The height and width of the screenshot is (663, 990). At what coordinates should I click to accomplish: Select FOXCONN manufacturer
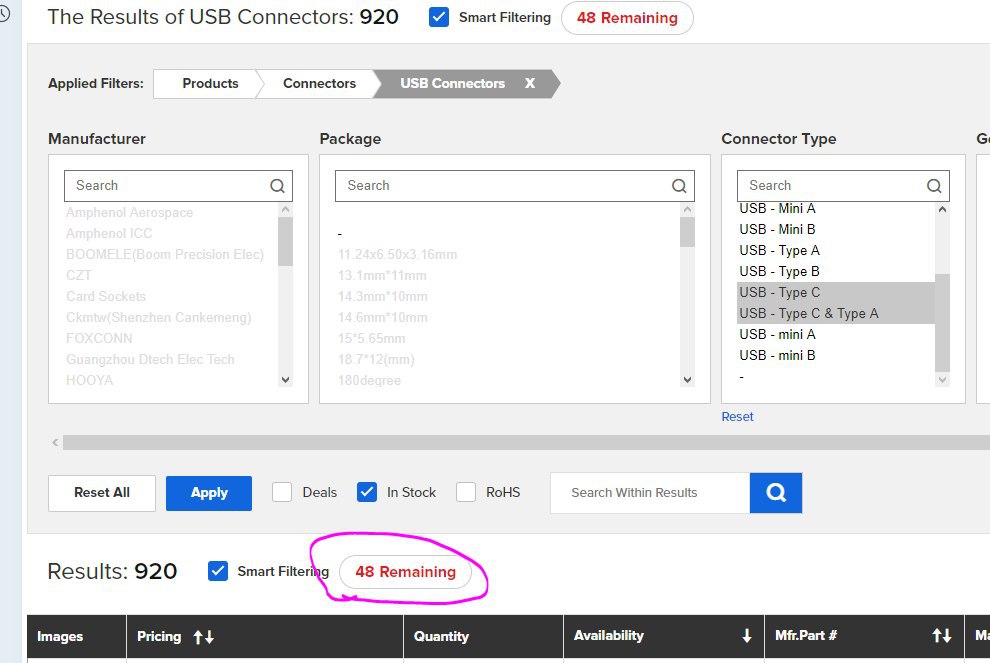pyautogui.click(x=99, y=338)
